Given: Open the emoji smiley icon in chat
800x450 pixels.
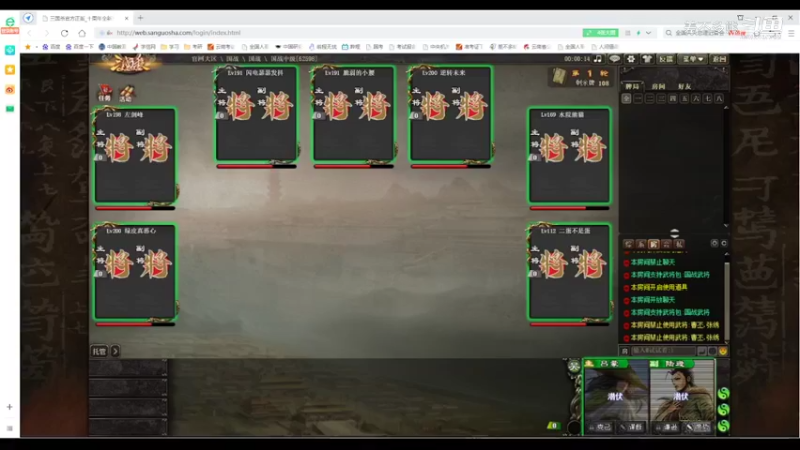Looking at the screenshot, I should tap(723, 351).
